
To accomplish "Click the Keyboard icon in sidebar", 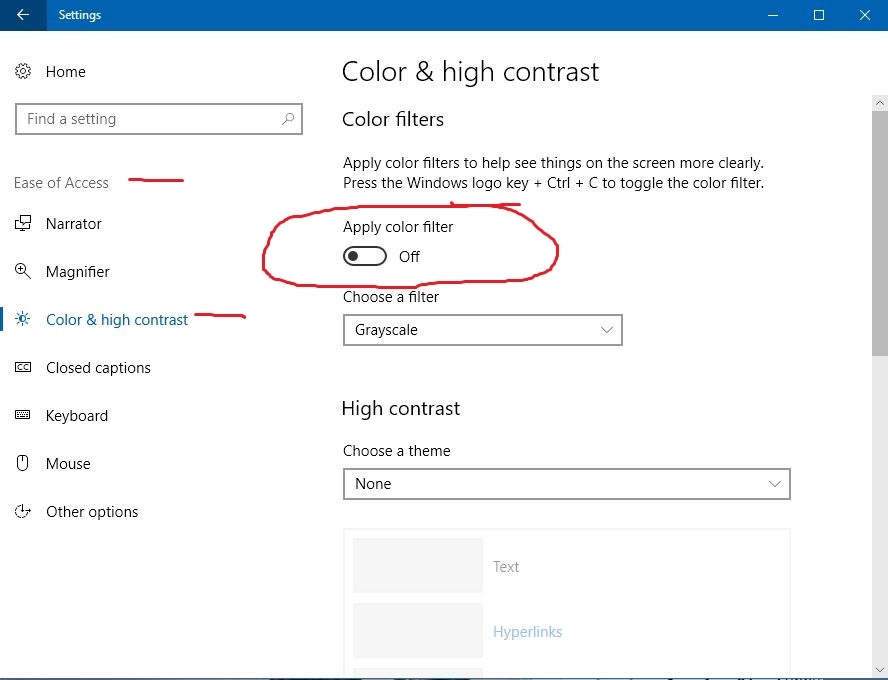I will tap(23, 415).
